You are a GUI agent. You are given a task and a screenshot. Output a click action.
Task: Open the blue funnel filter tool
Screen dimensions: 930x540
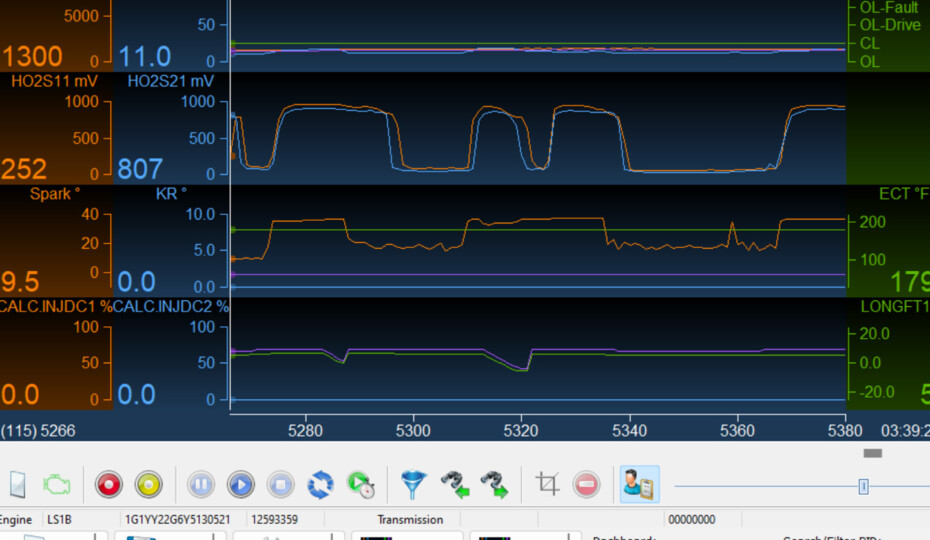coord(413,485)
